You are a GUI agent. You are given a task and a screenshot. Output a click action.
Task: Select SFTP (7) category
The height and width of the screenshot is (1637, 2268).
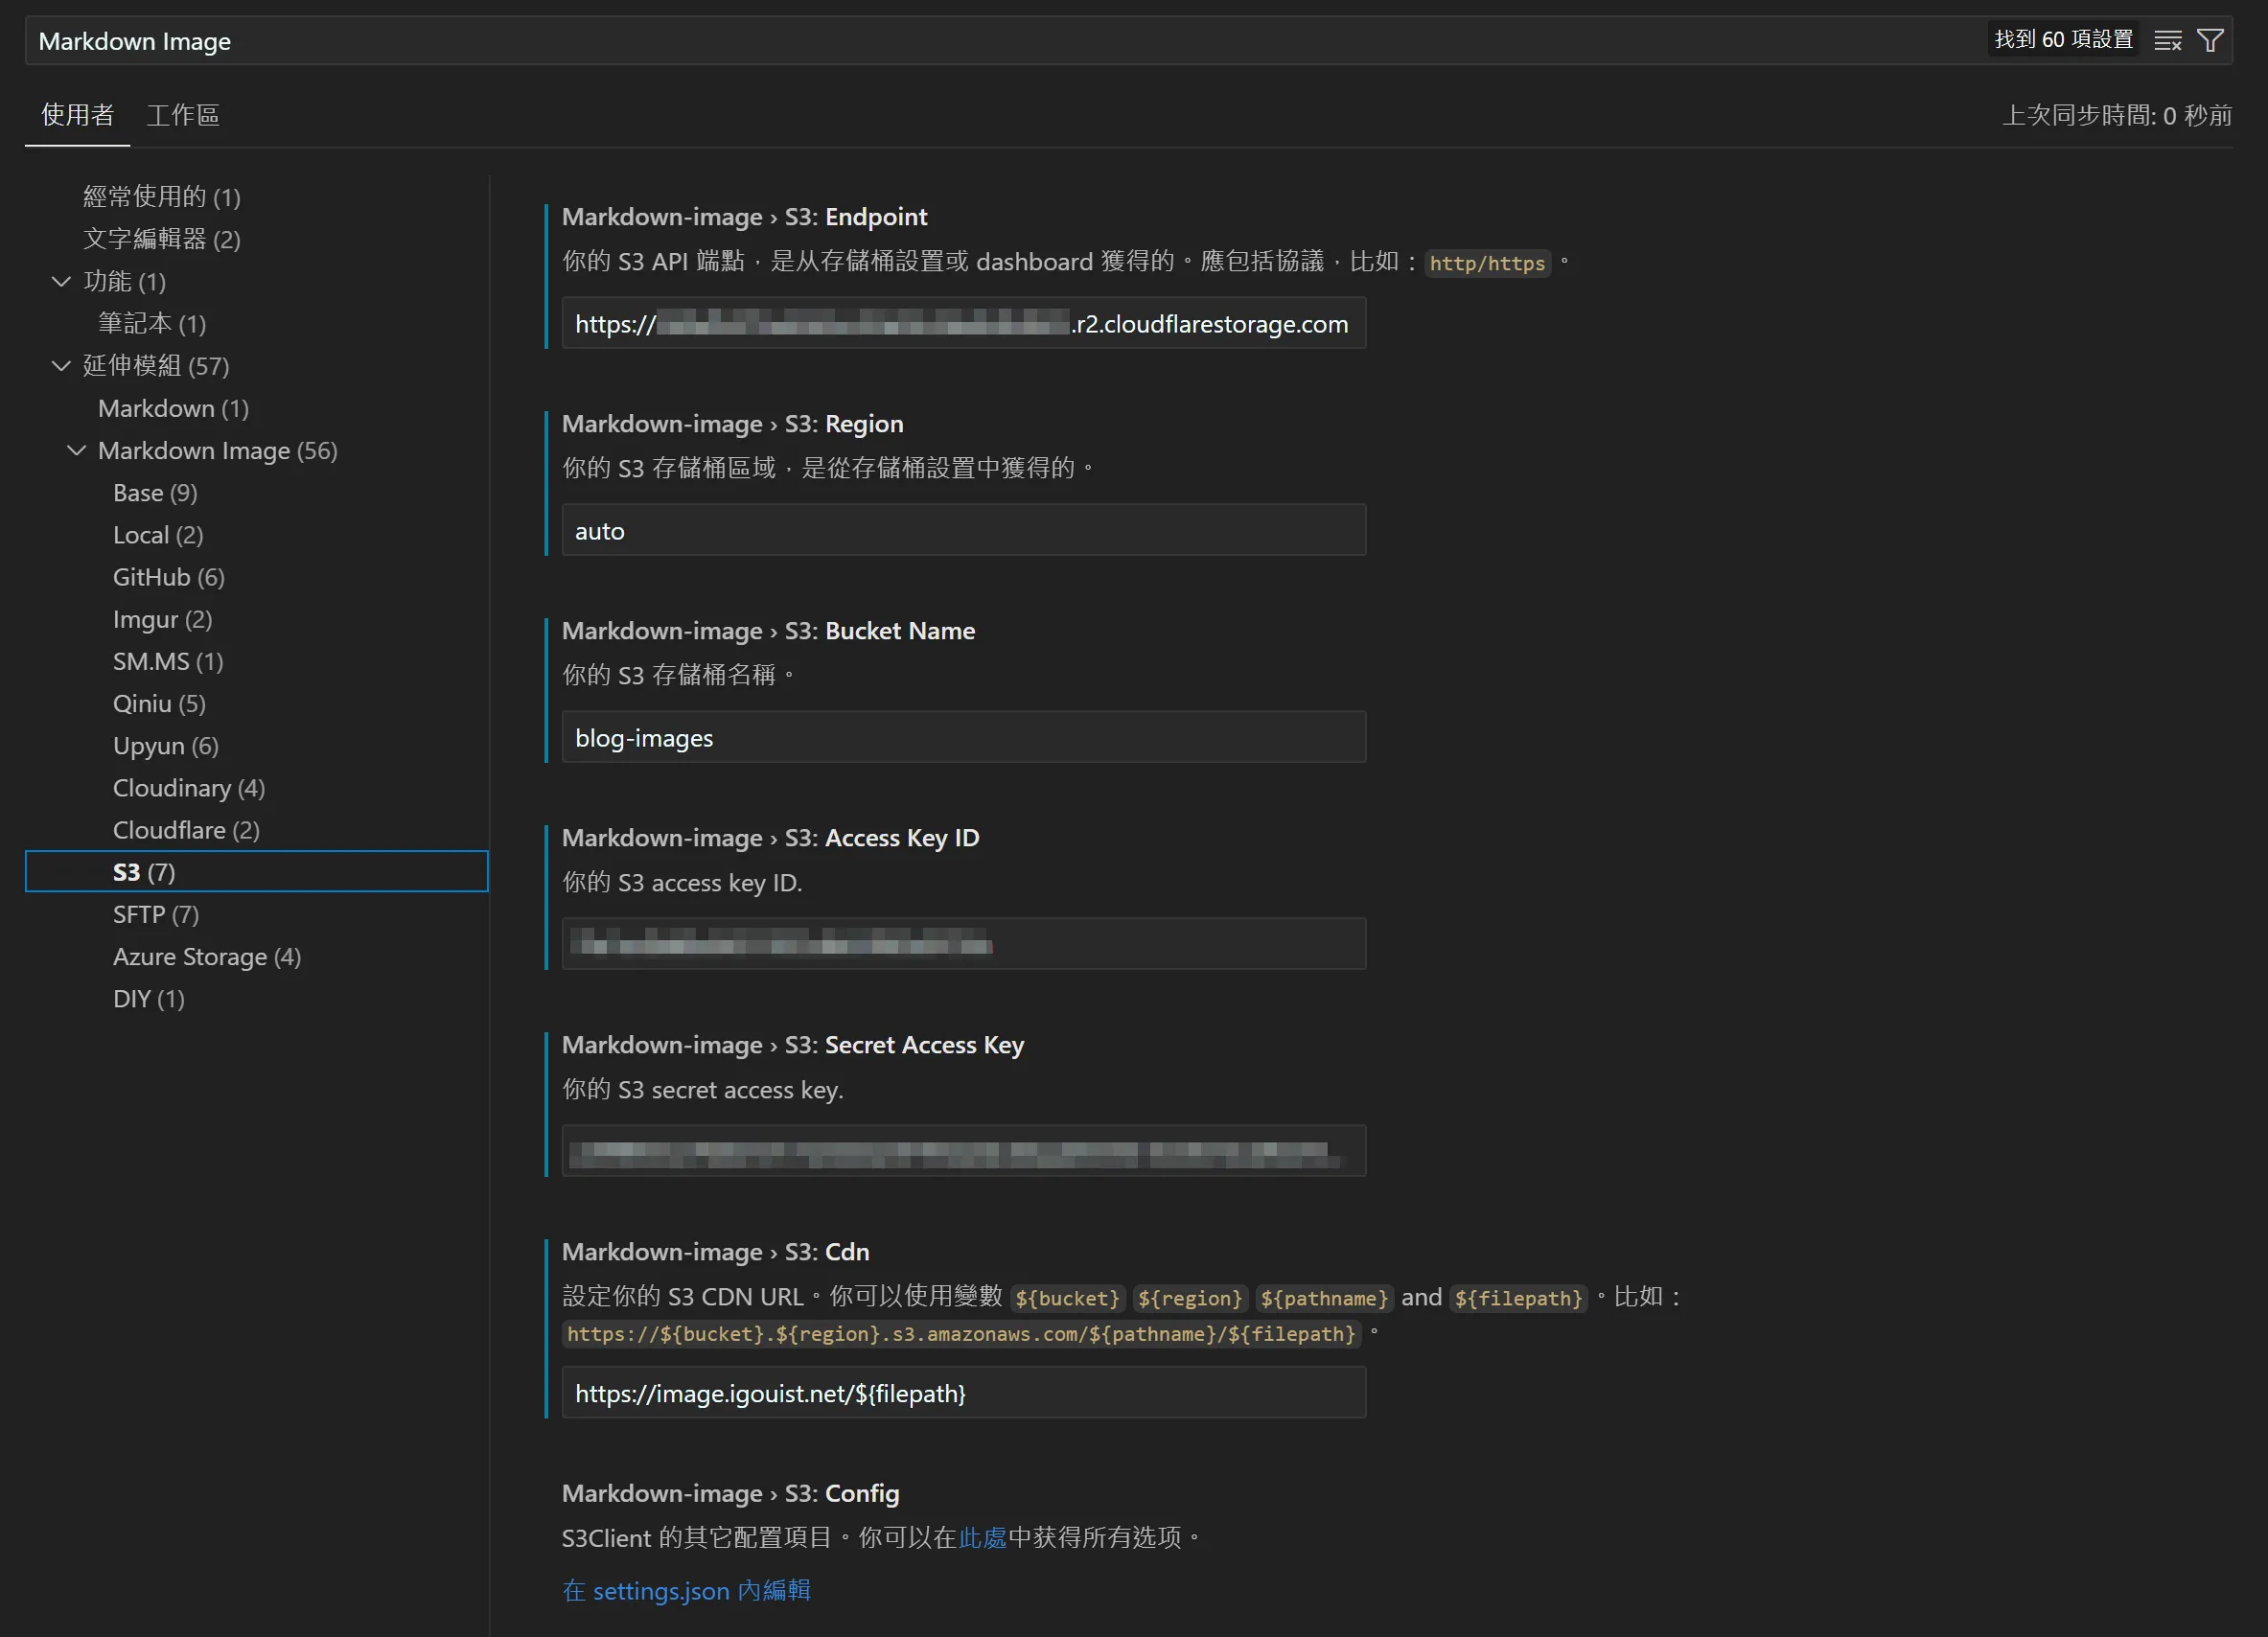point(156,914)
